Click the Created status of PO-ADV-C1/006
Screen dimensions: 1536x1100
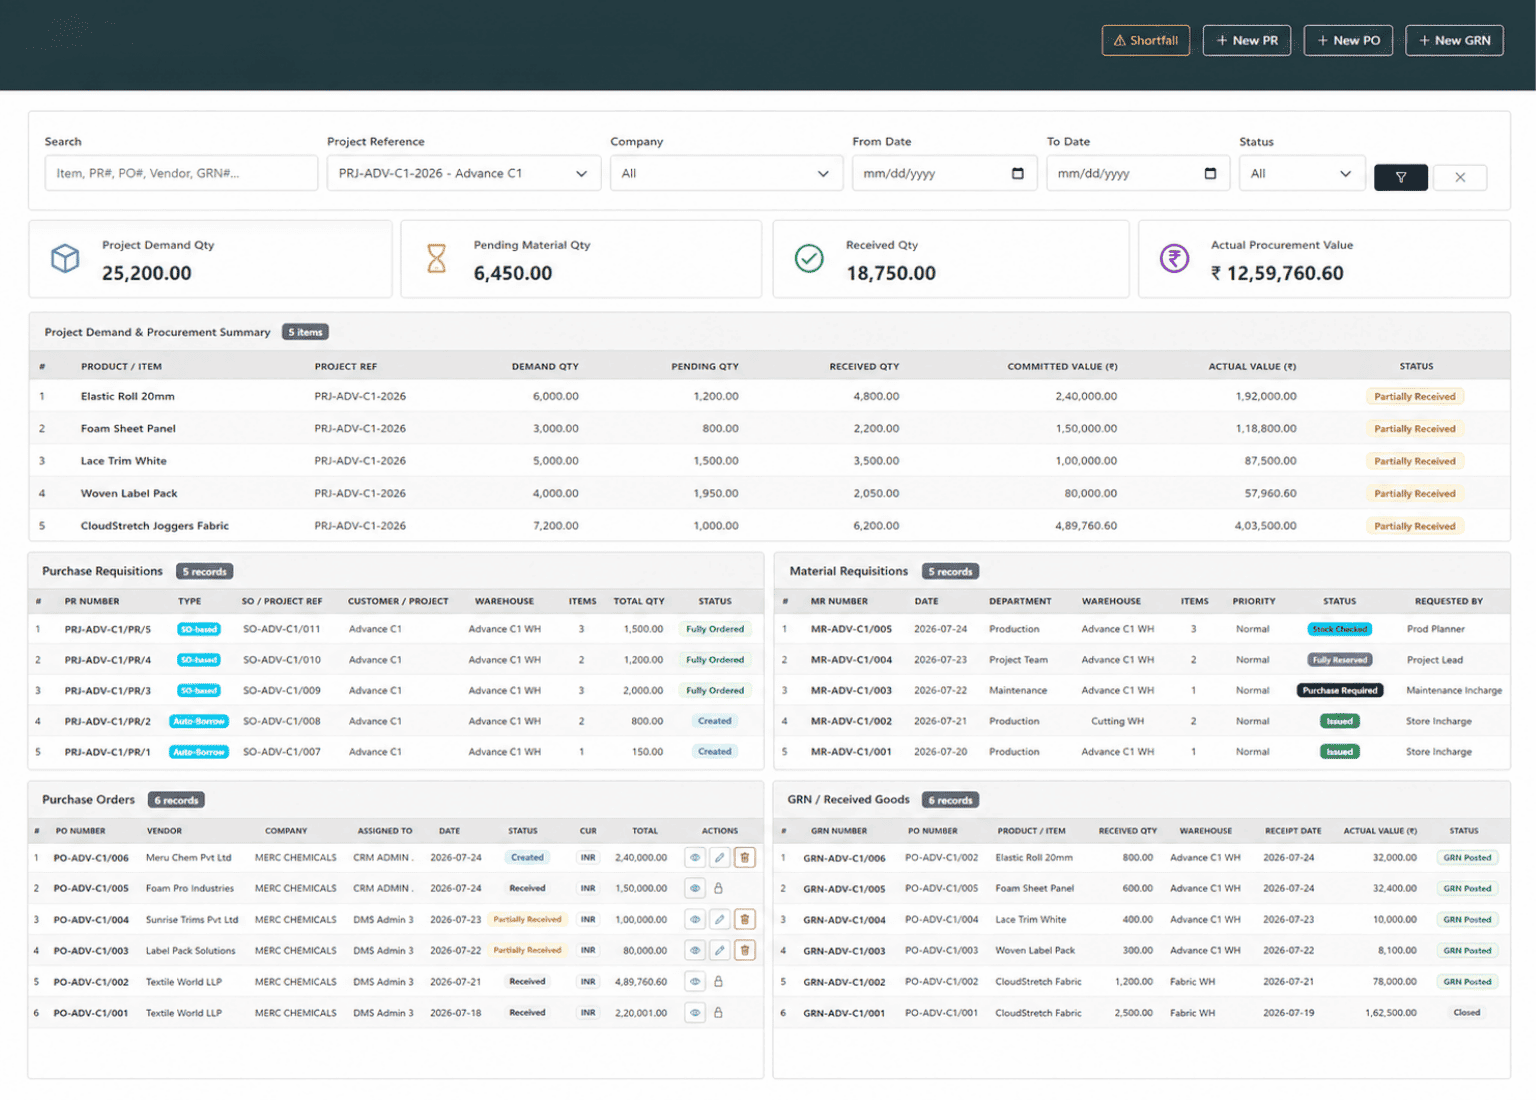click(527, 857)
